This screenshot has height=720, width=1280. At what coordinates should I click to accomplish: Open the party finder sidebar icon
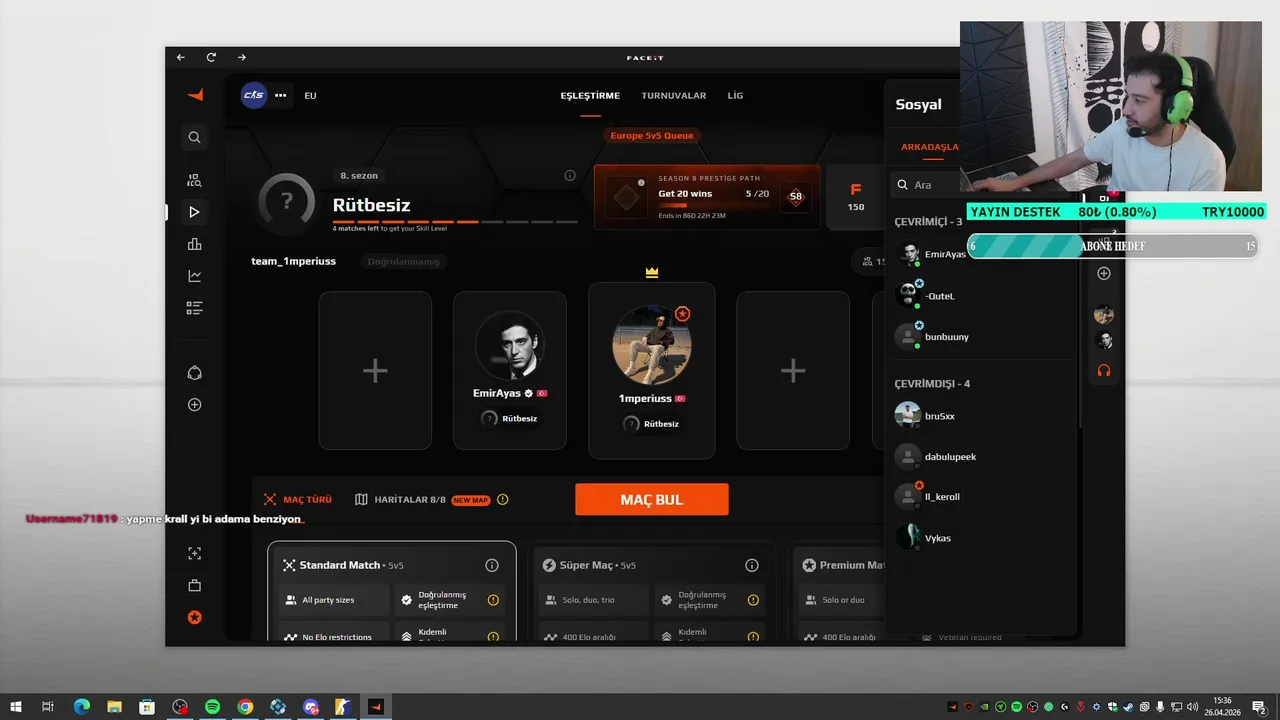(195, 181)
